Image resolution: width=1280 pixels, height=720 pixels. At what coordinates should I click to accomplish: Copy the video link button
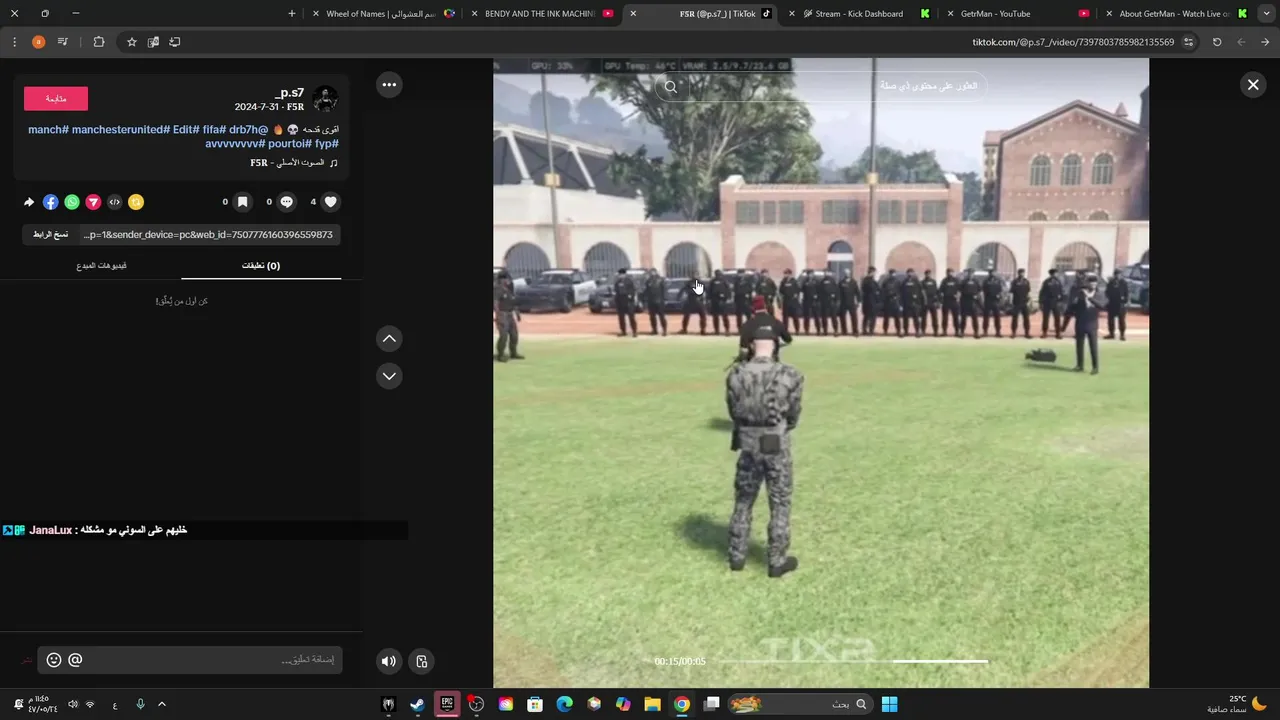coord(50,234)
